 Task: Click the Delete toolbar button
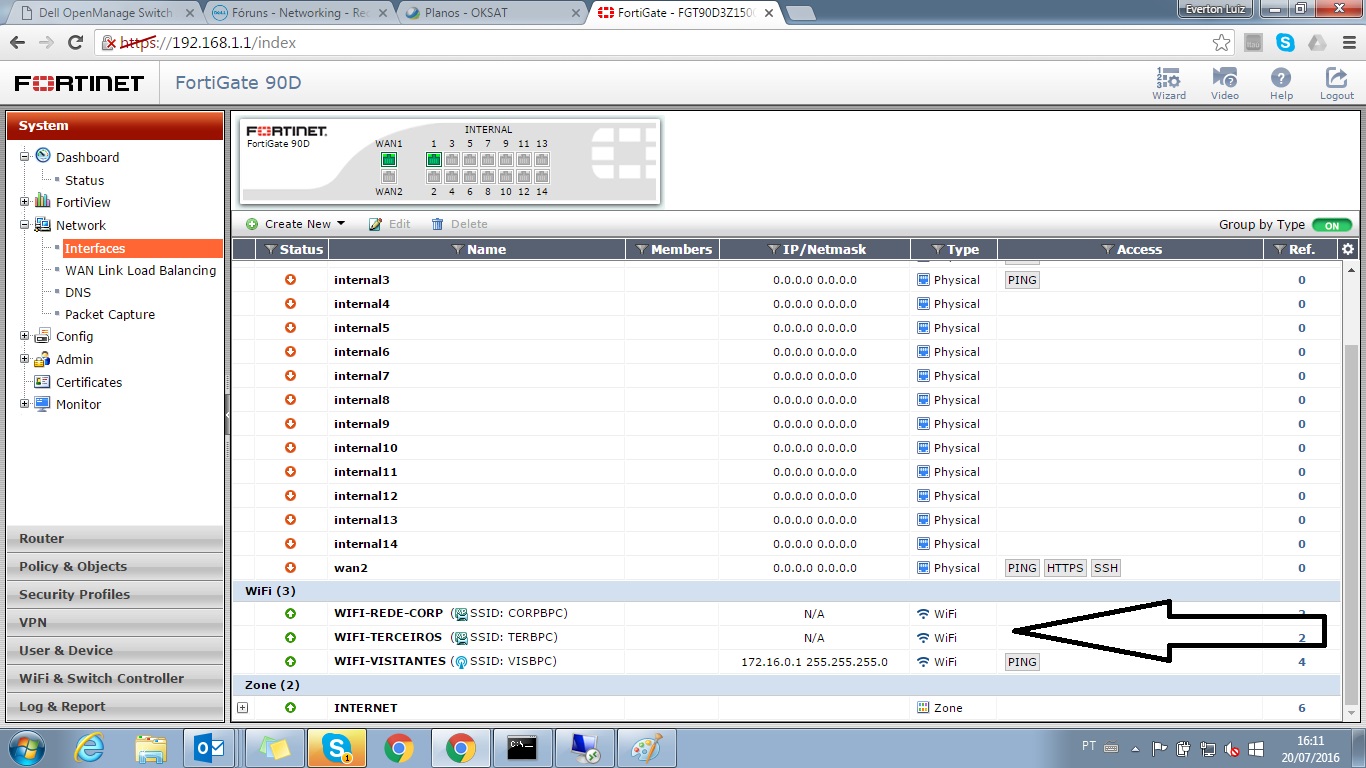(460, 224)
